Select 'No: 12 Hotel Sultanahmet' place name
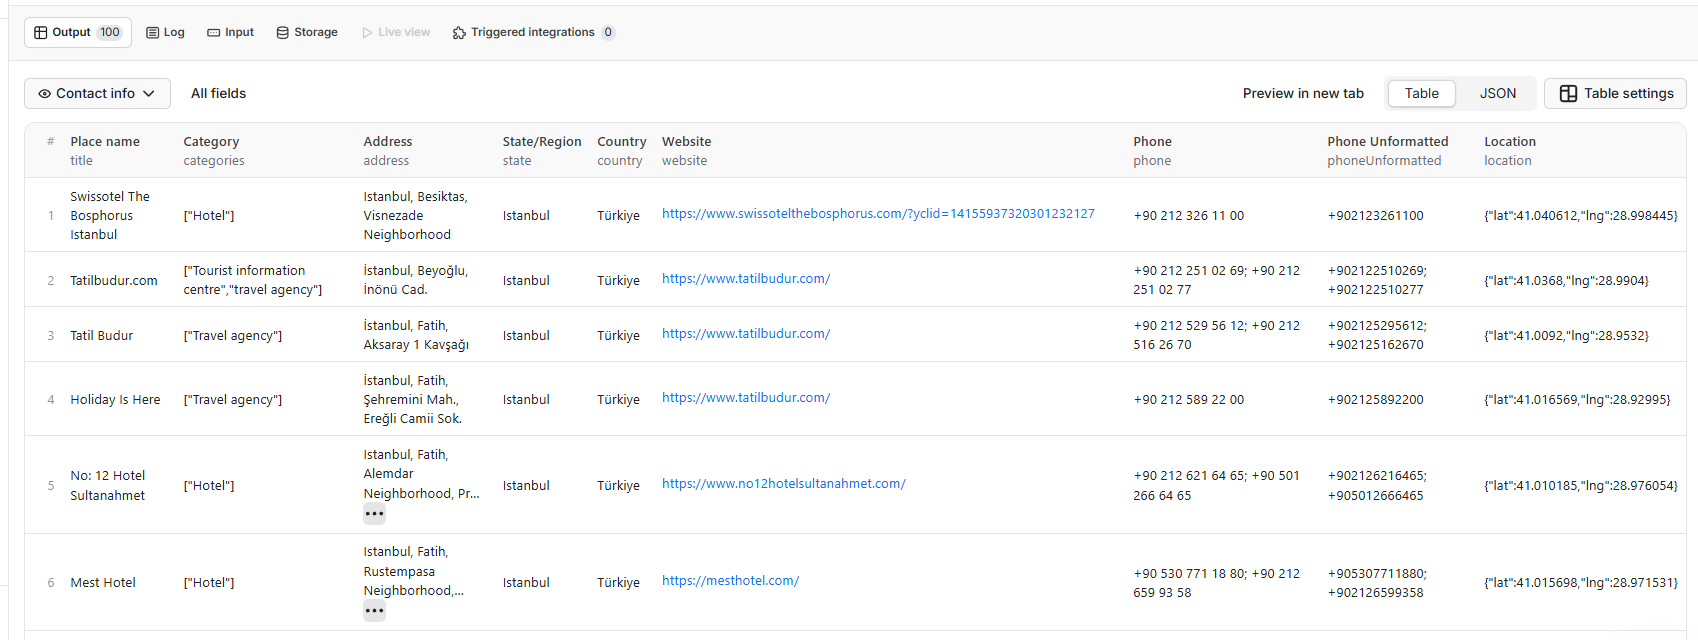 click(108, 486)
